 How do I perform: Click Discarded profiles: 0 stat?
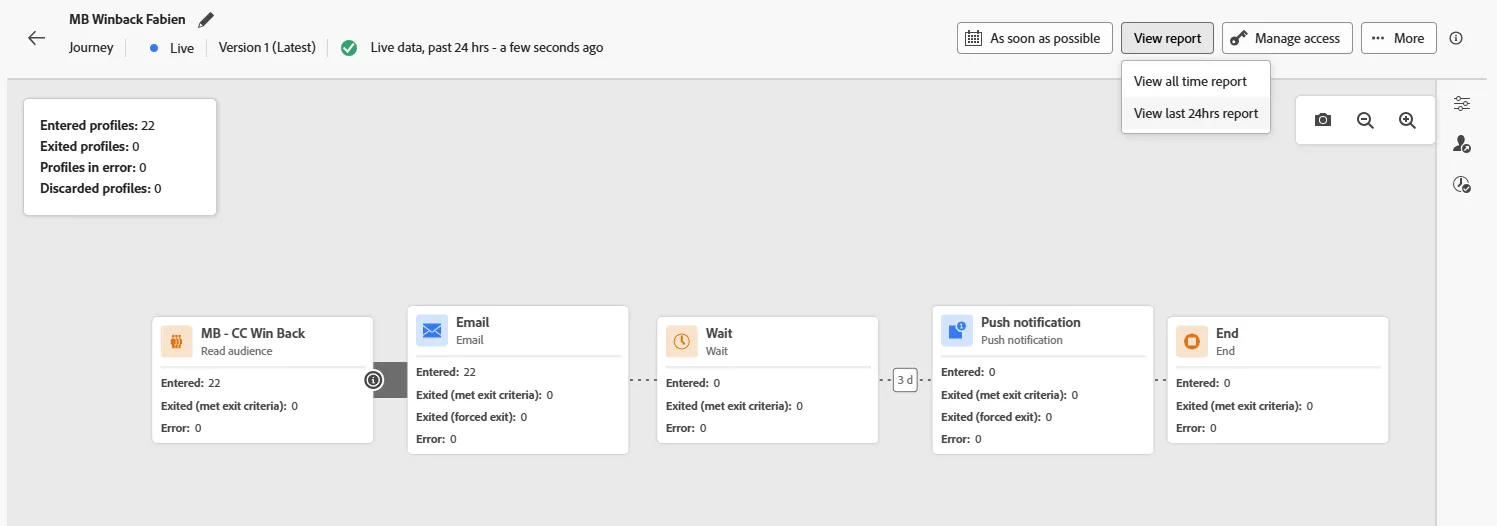coord(100,188)
